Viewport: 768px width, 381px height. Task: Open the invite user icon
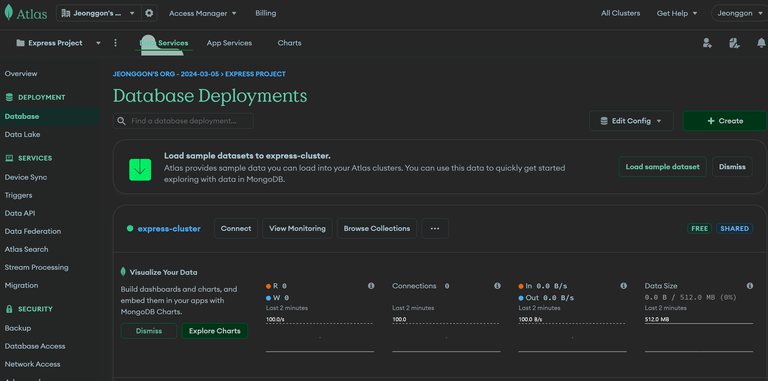tap(707, 43)
